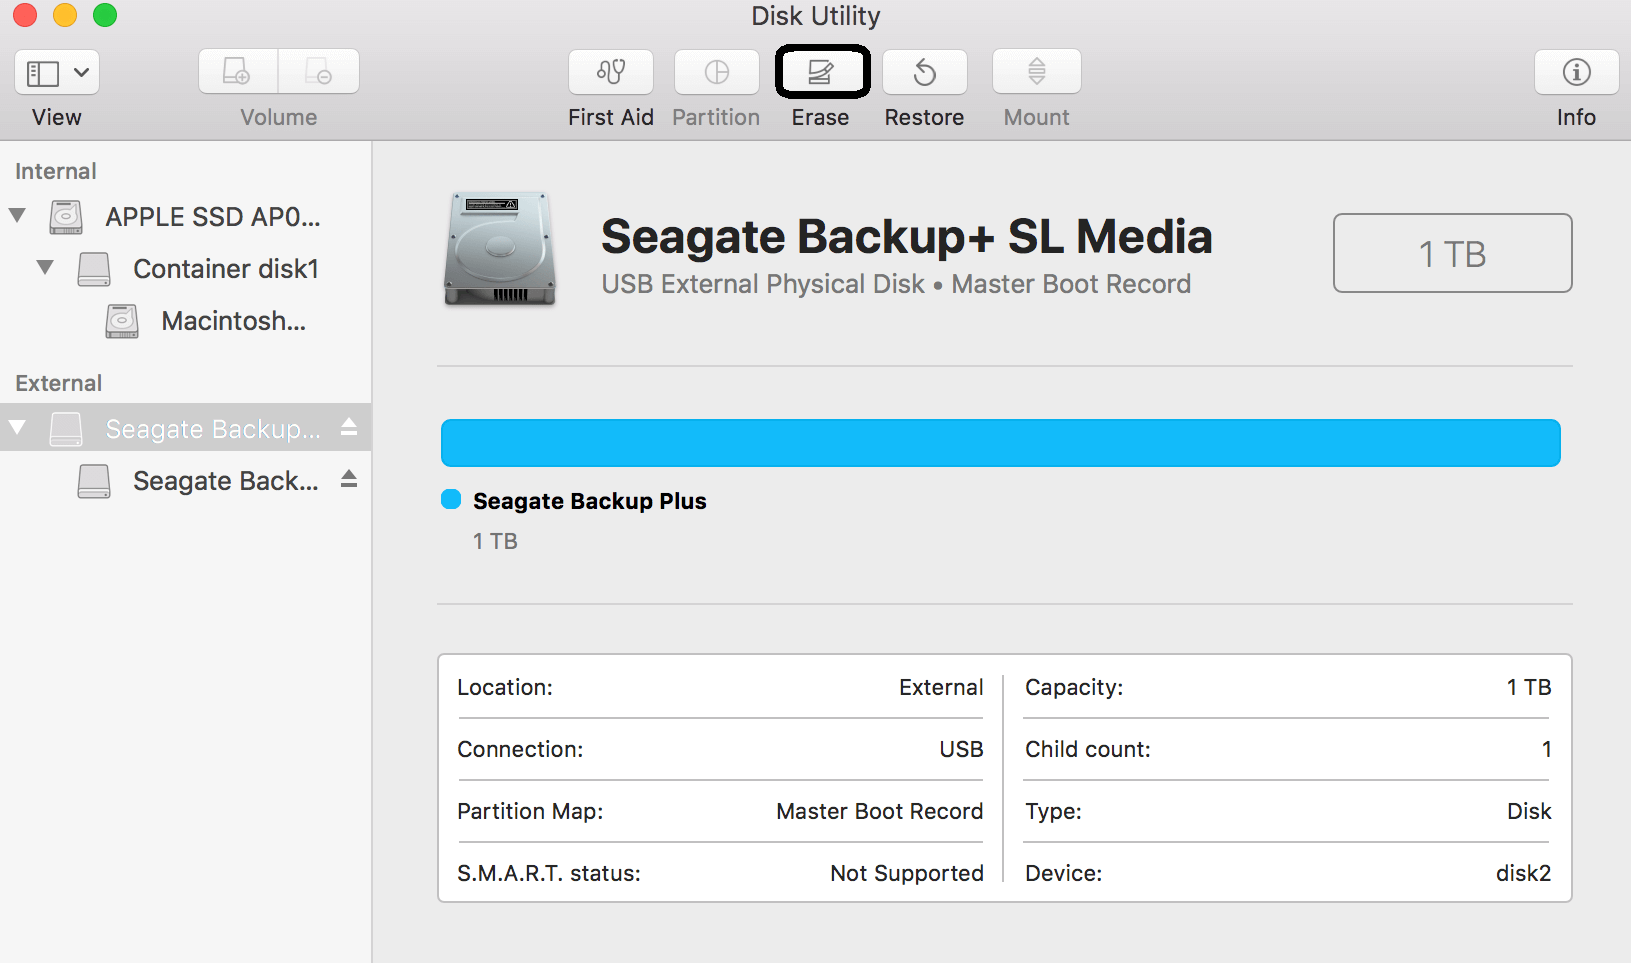Click the Mount toolbar icon
This screenshot has width=1631, height=963.
[x=1037, y=72]
